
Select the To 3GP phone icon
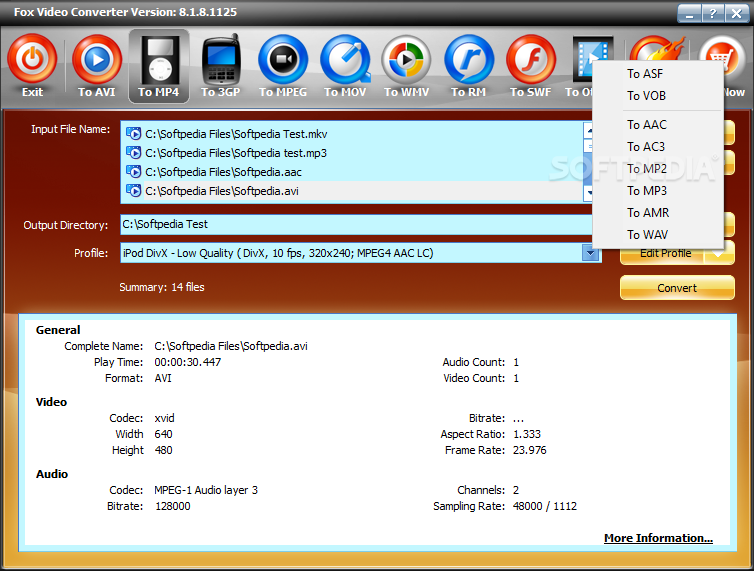coord(221,60)
